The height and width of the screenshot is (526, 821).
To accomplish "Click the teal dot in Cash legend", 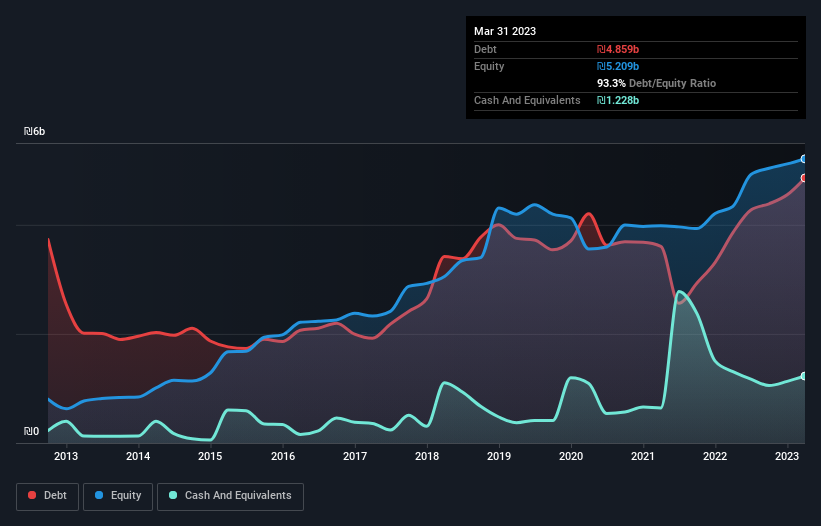I will coord(173,495).
